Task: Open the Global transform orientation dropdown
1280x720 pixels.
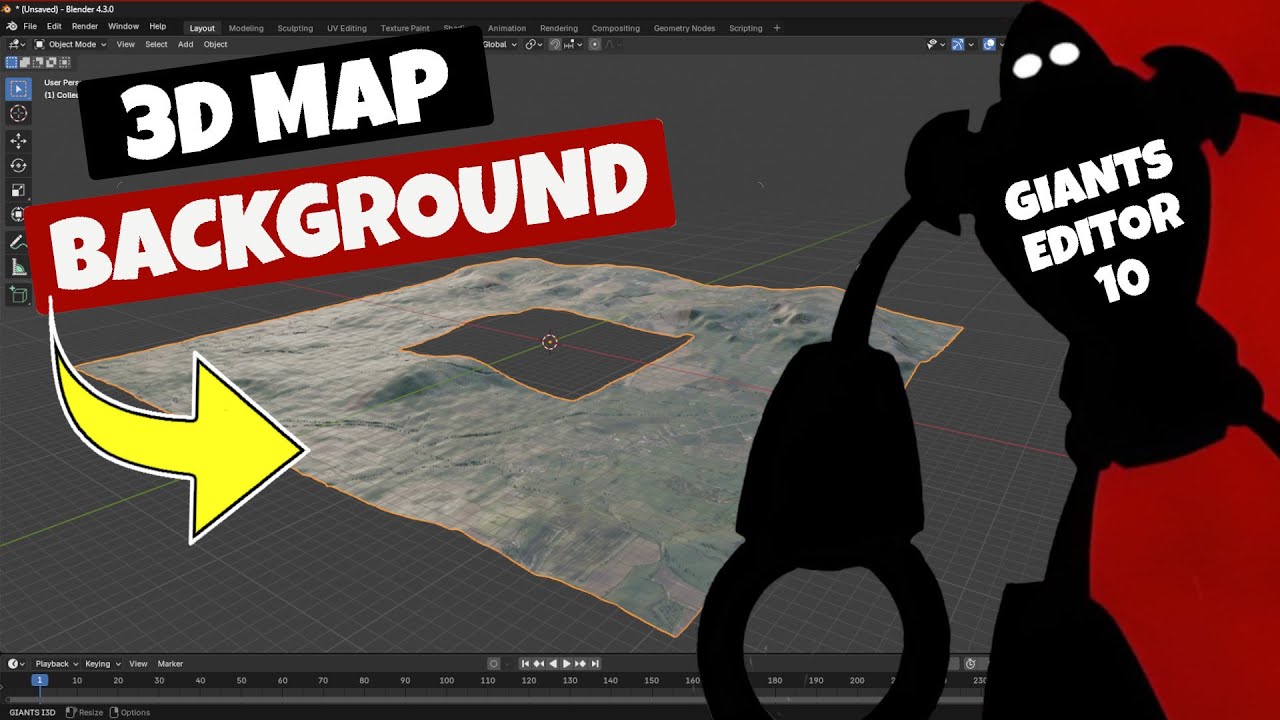Action: point(499,44)
